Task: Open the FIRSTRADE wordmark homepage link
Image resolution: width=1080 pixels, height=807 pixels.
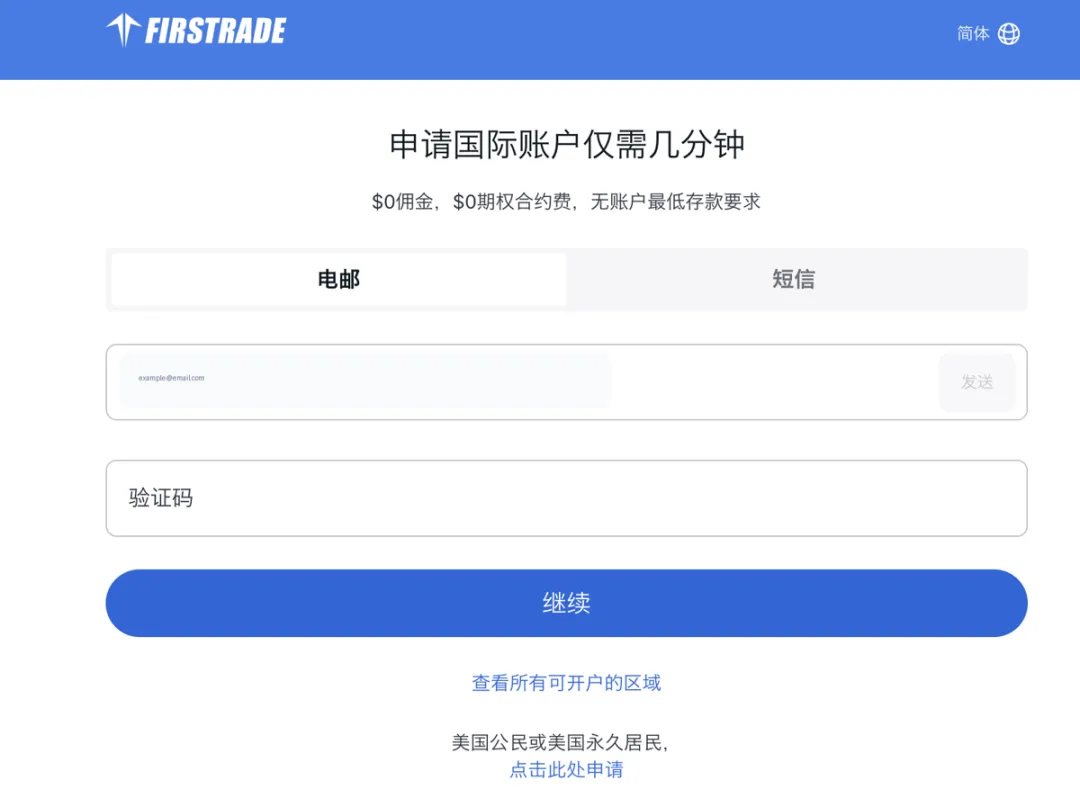Action: 216,31
